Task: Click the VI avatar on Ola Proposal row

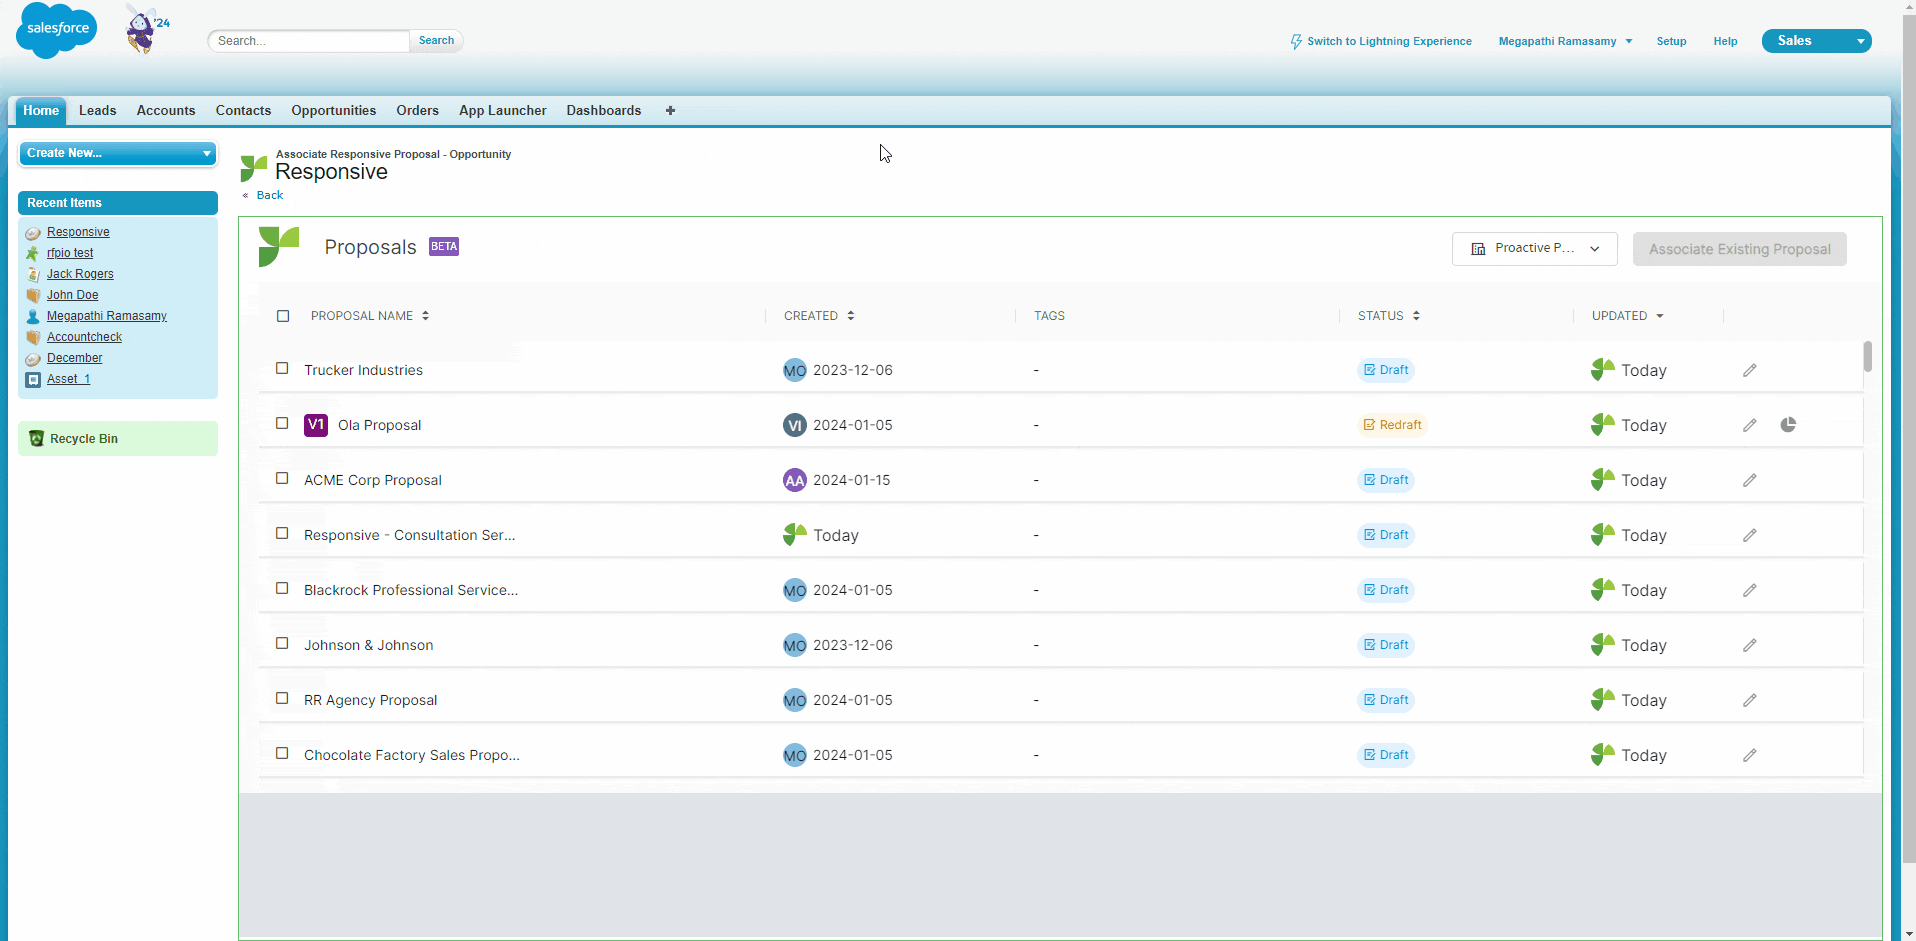Action: pyautogui.click(x=794, y=425)
